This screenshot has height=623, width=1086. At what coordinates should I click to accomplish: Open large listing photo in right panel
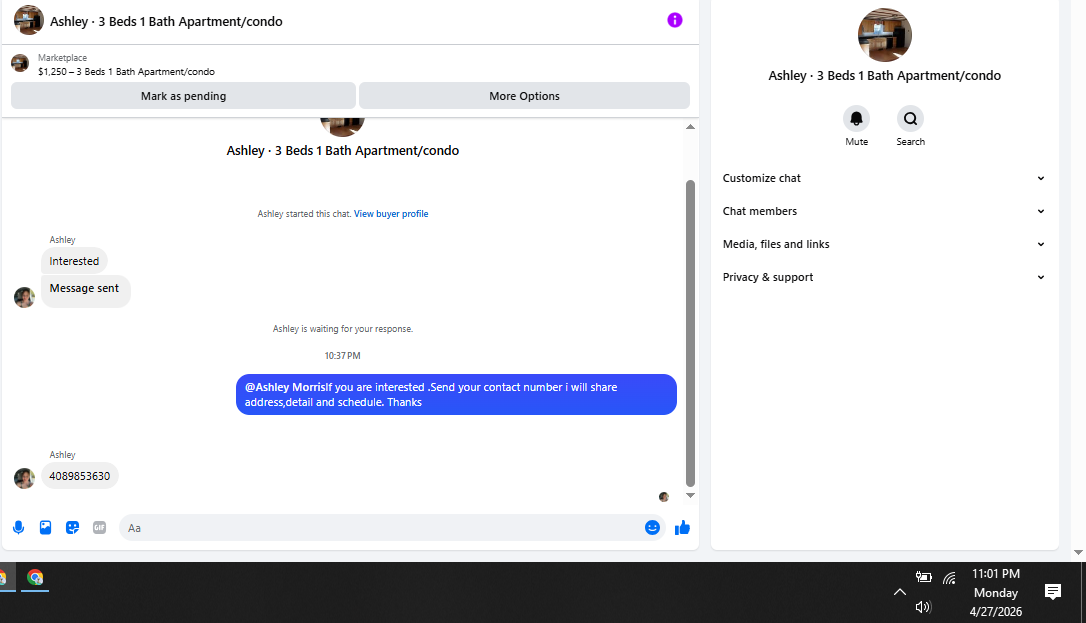click(884, 35)
